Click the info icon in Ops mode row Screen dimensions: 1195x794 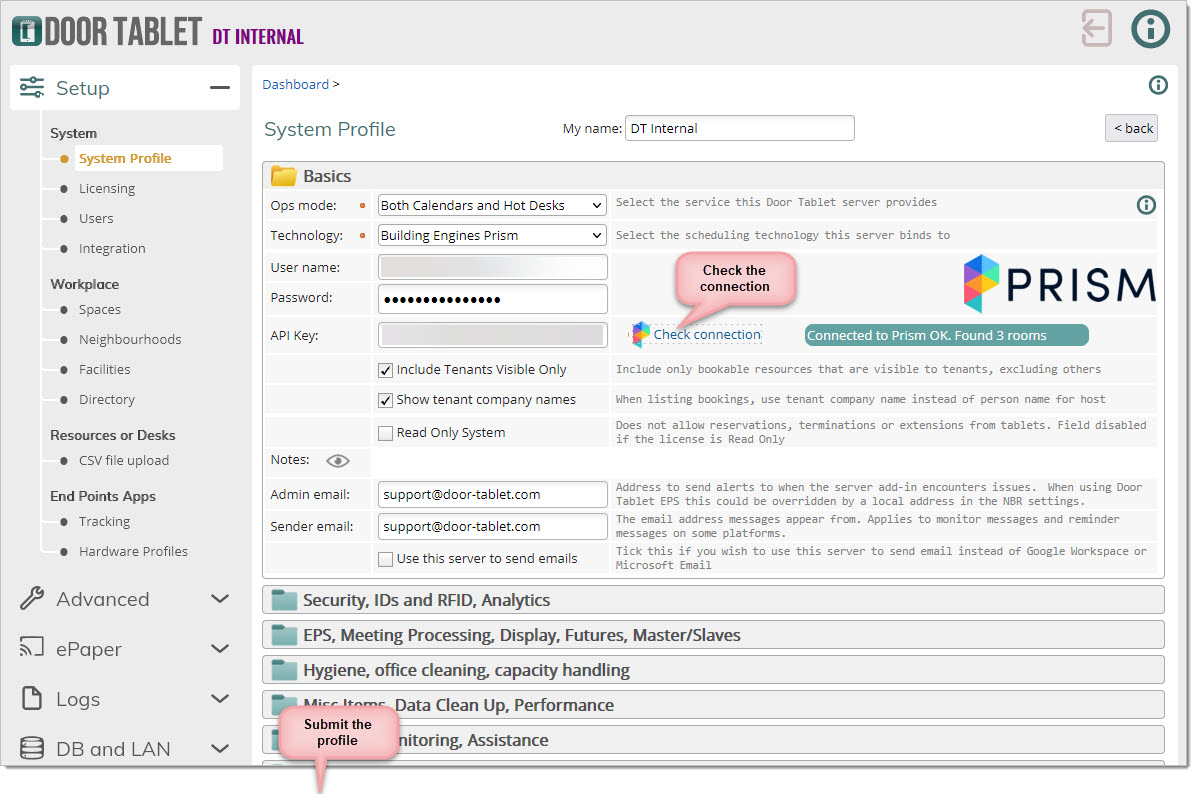[x=1146, y=205]
